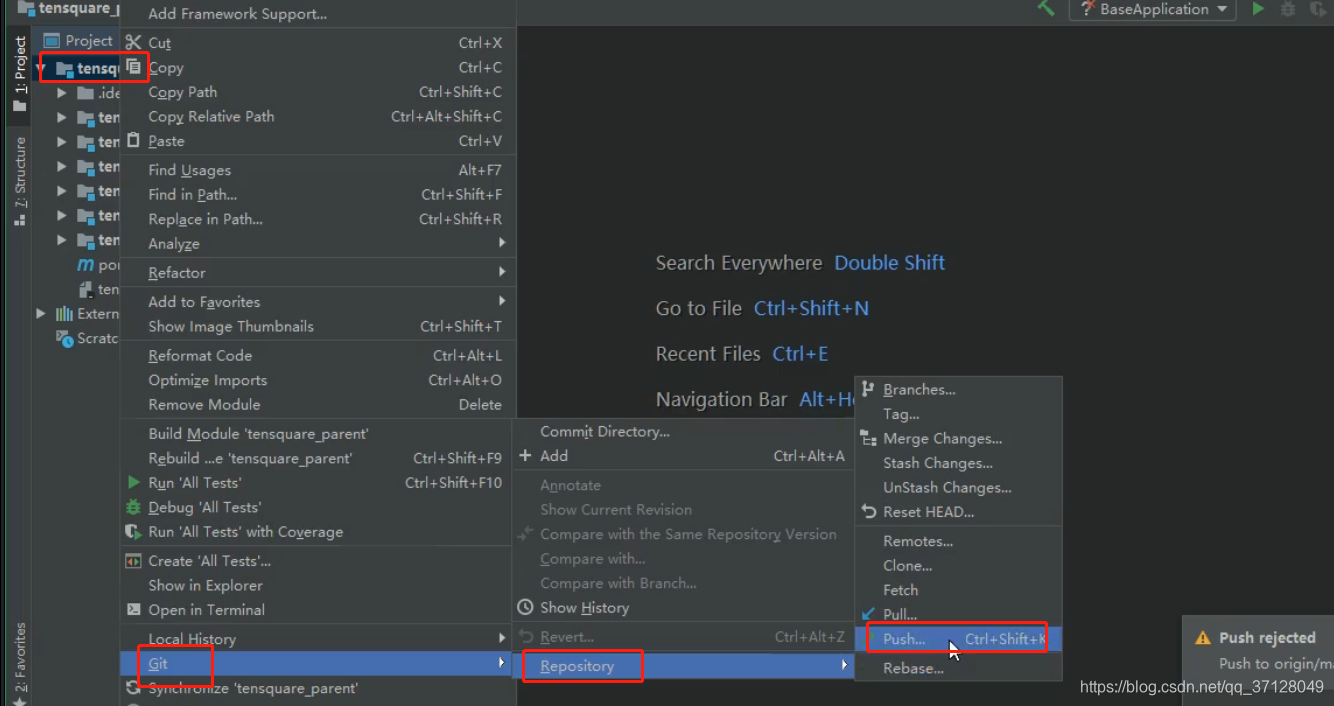The width and height of the screenshot is (1334, 706).
Task: Select Show Image Thumbnails menu item
Action: pos(317,326)
